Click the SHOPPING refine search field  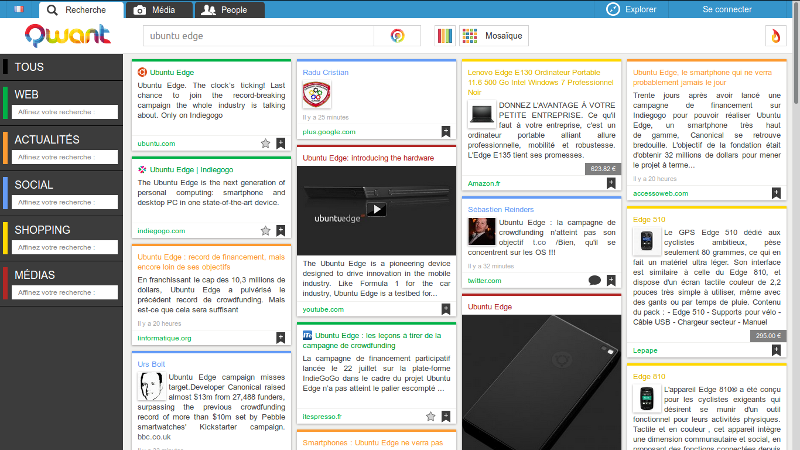65,247
